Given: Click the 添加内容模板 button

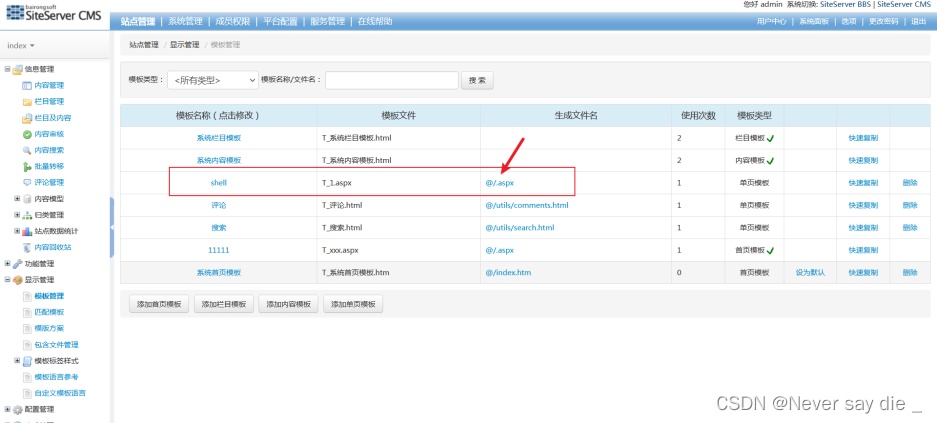Looking at the screenshot, I should point(289,304).
